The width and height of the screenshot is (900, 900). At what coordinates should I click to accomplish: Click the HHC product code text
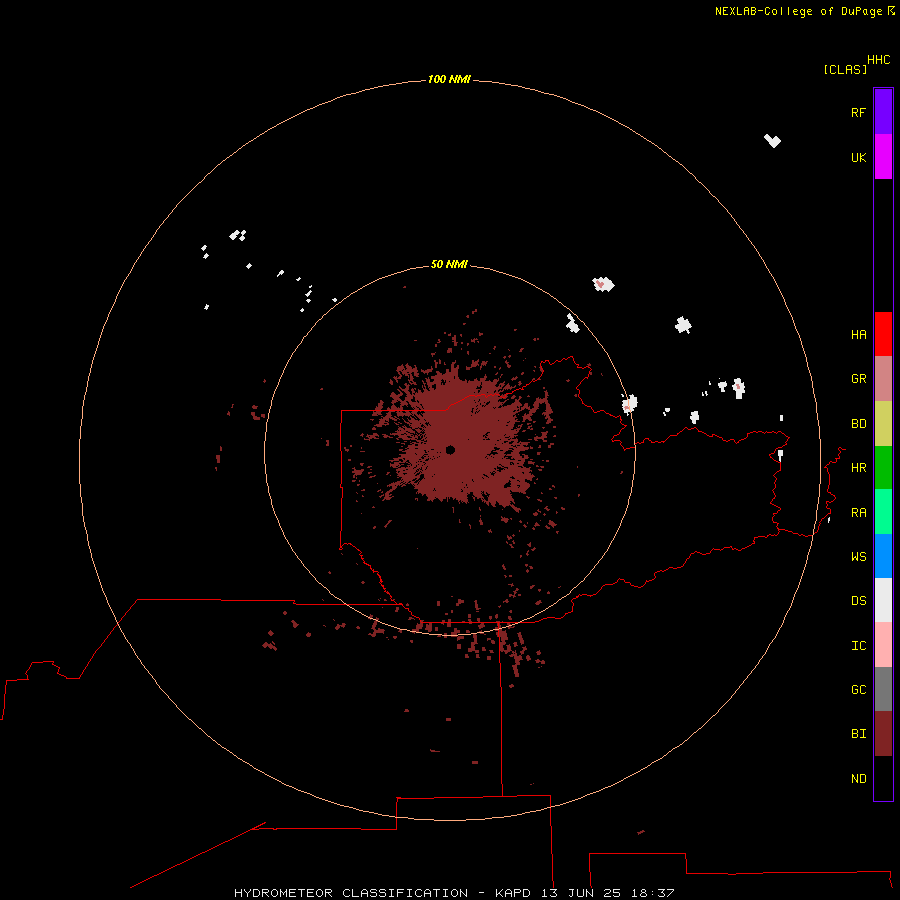878,60
